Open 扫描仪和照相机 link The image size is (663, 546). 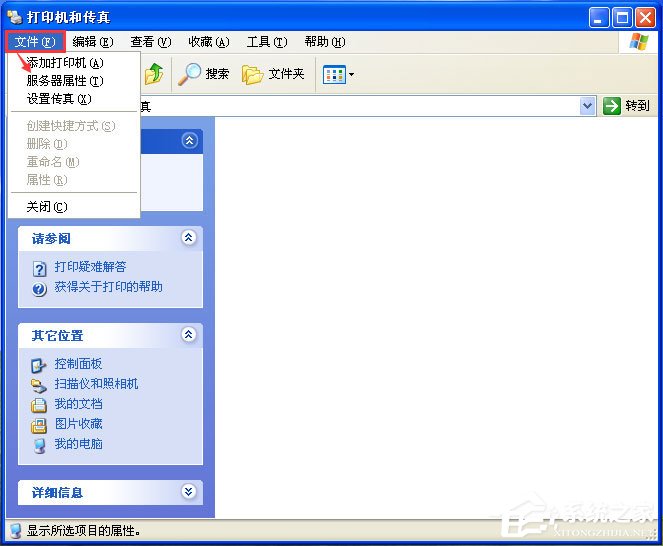(x=96, y=384)
